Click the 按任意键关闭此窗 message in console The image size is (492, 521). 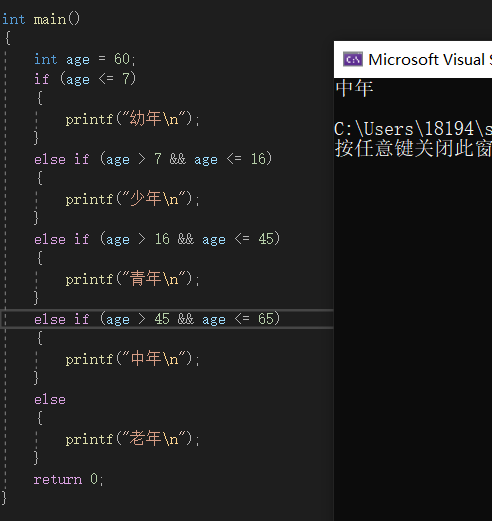[413, 148]
